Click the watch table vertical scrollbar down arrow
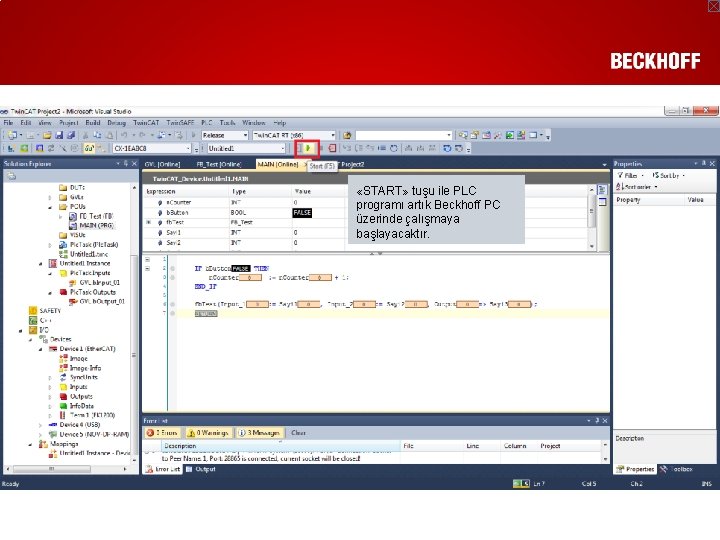Image resolution: width=720 pixels, height=540 pixels. point(592,247)
